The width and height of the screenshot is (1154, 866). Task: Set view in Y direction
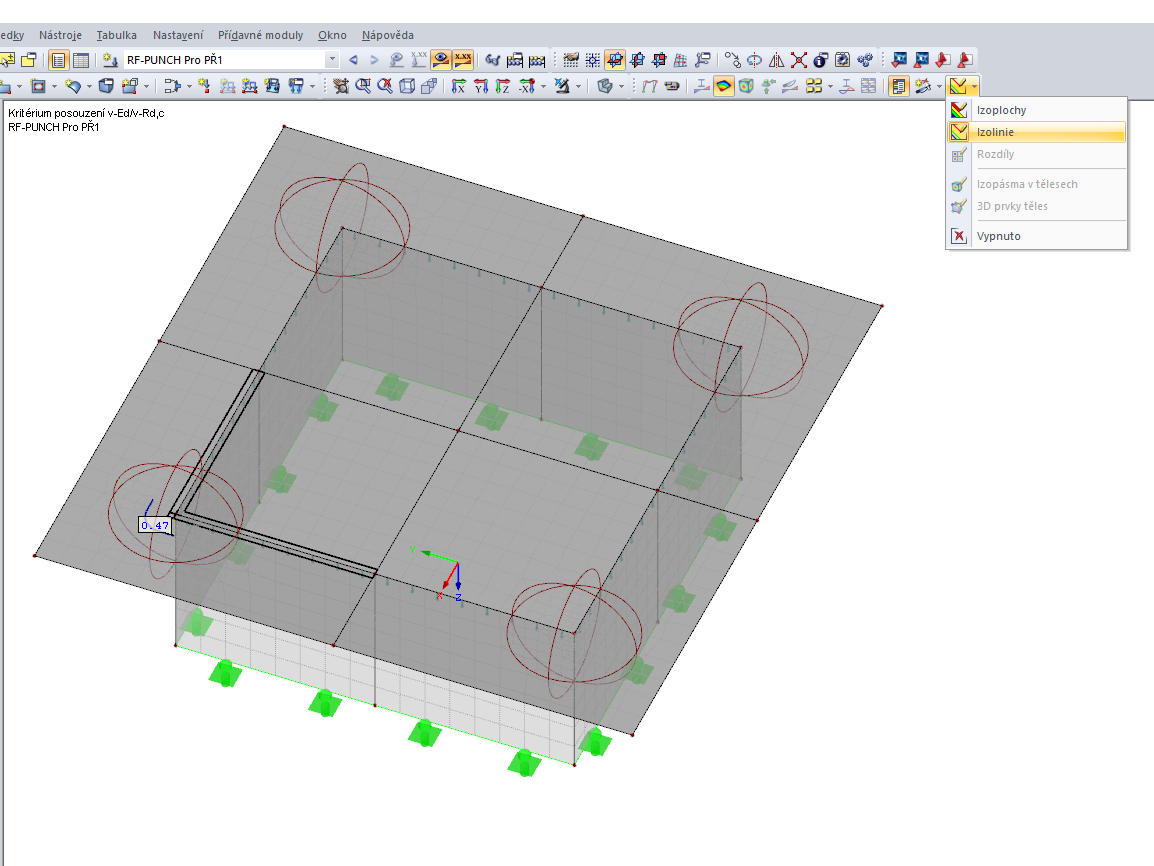pos(481,86)
